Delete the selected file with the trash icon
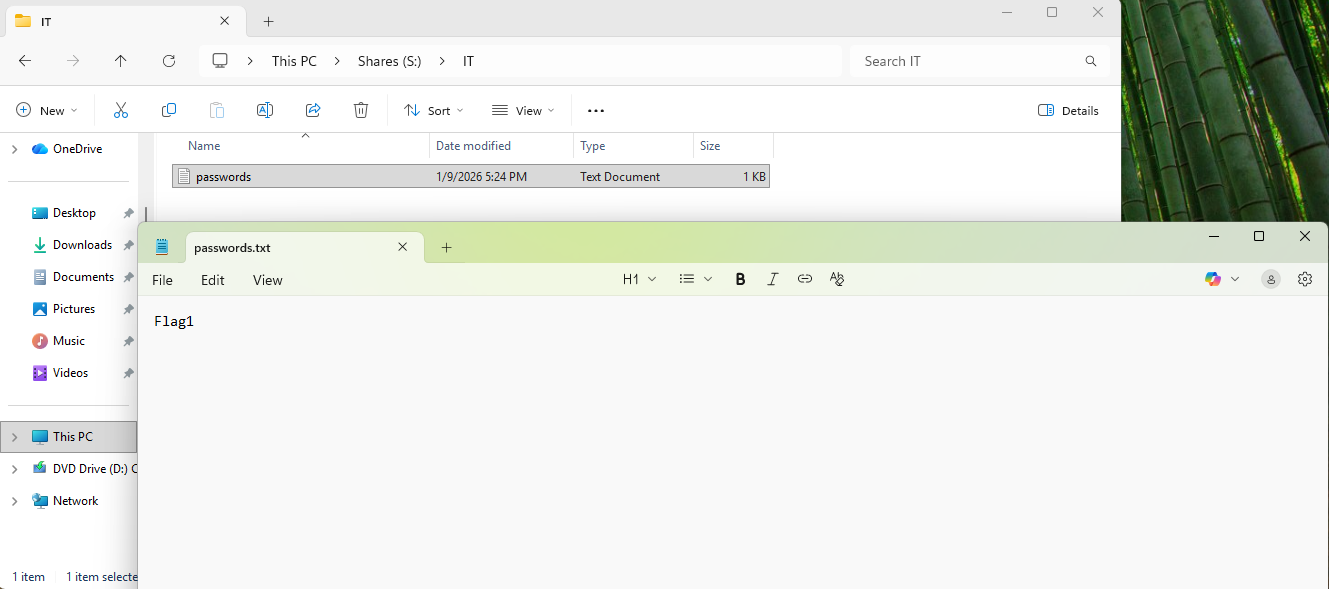Viewport: 1329px width, 589px height. tap(361, 111)
